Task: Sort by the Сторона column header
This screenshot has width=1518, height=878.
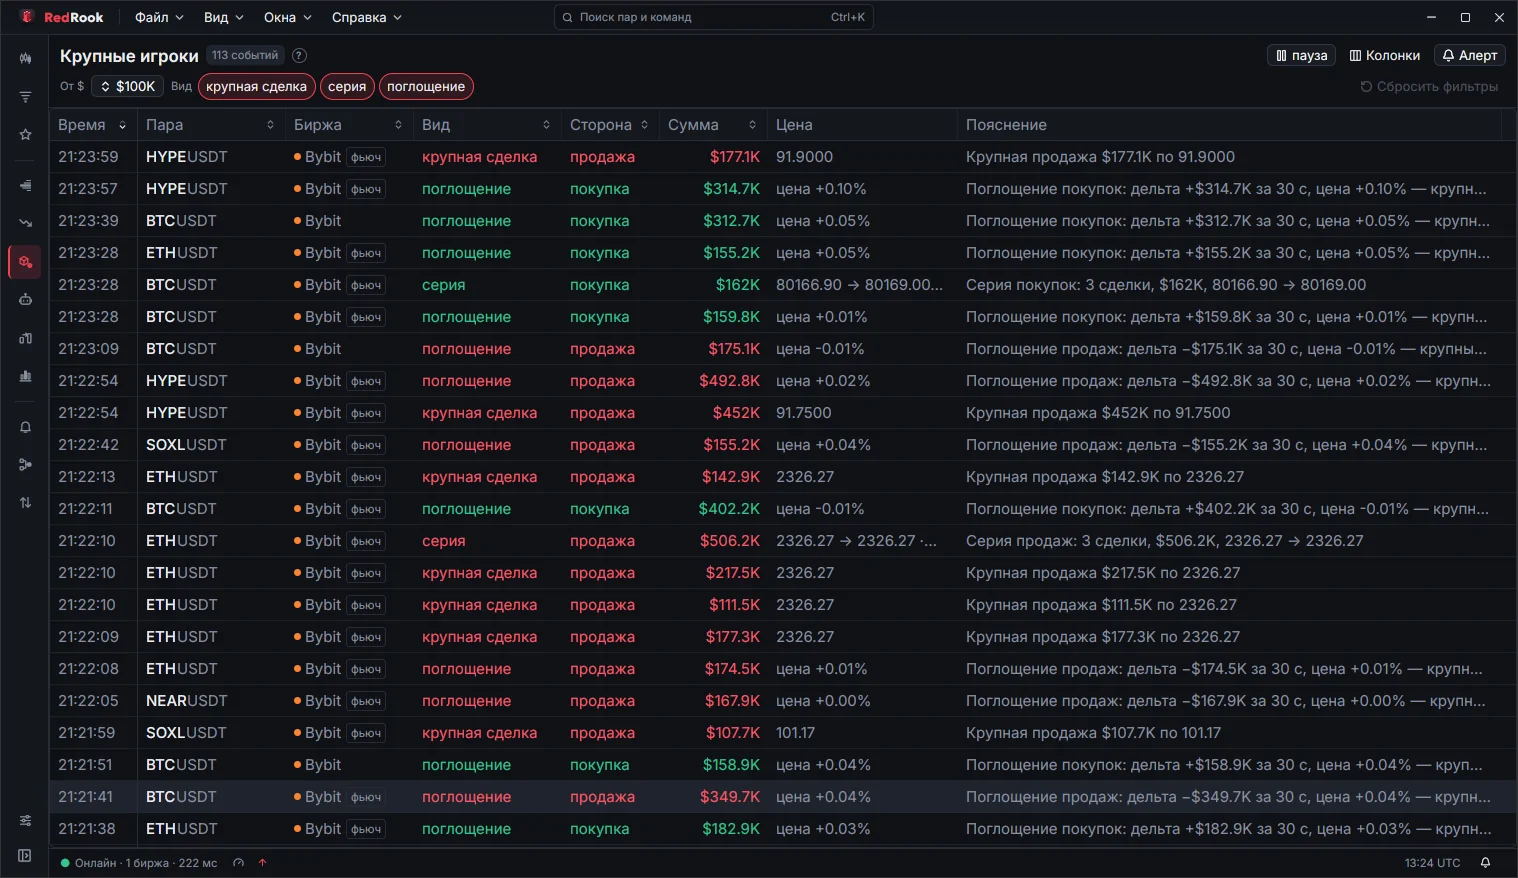Action: pyautogui.click(x=609, y=125)
